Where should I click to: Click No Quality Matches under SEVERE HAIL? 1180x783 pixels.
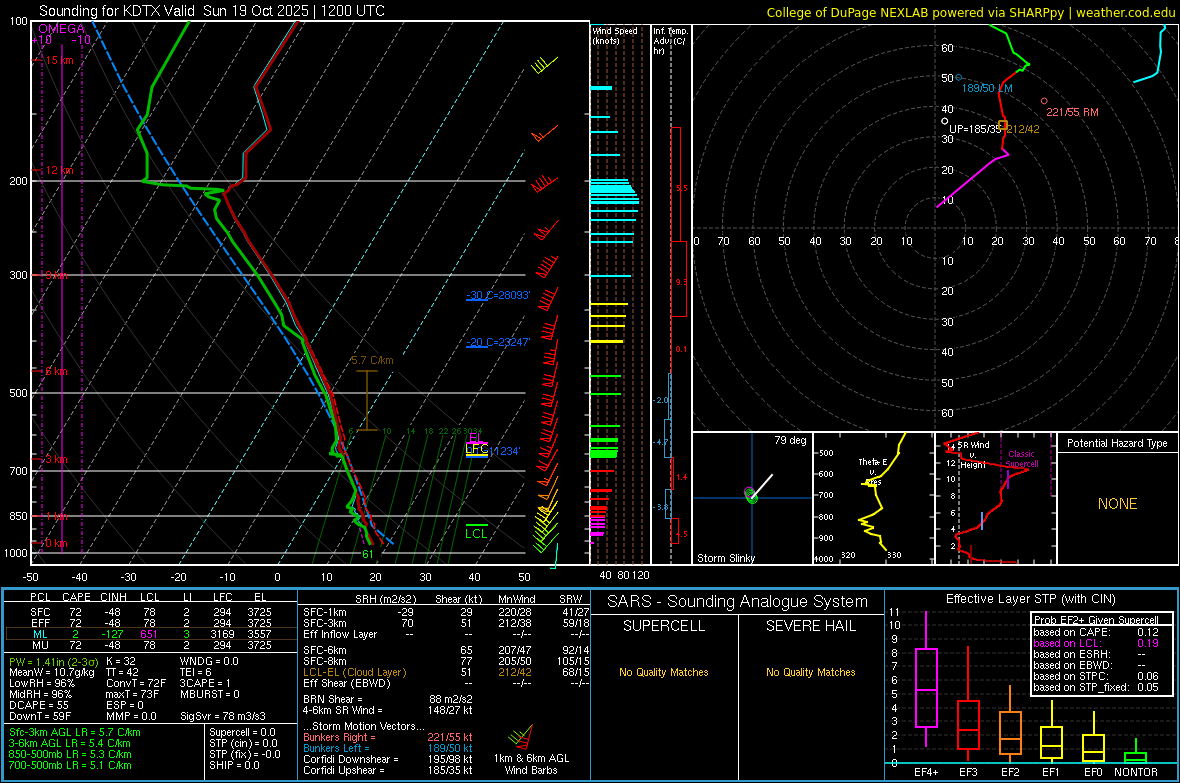tap(810, 672)
